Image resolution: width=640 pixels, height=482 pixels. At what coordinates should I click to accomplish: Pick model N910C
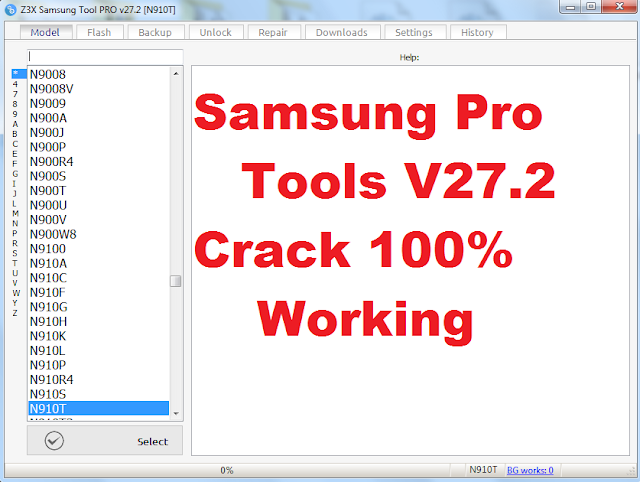(98, 278)
